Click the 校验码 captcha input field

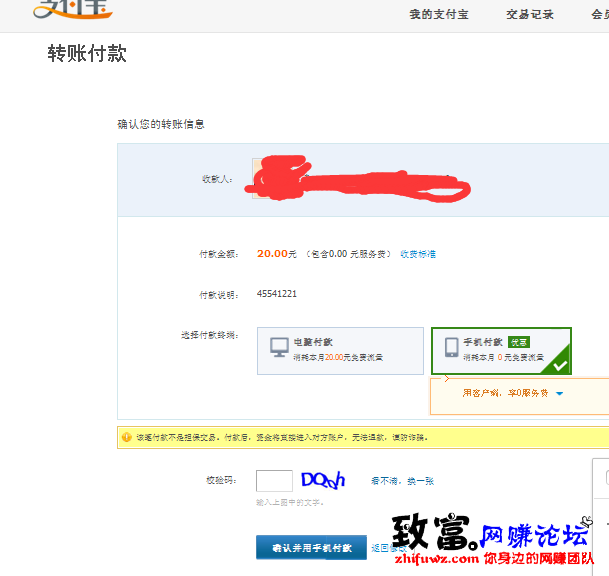click(274, 481)
